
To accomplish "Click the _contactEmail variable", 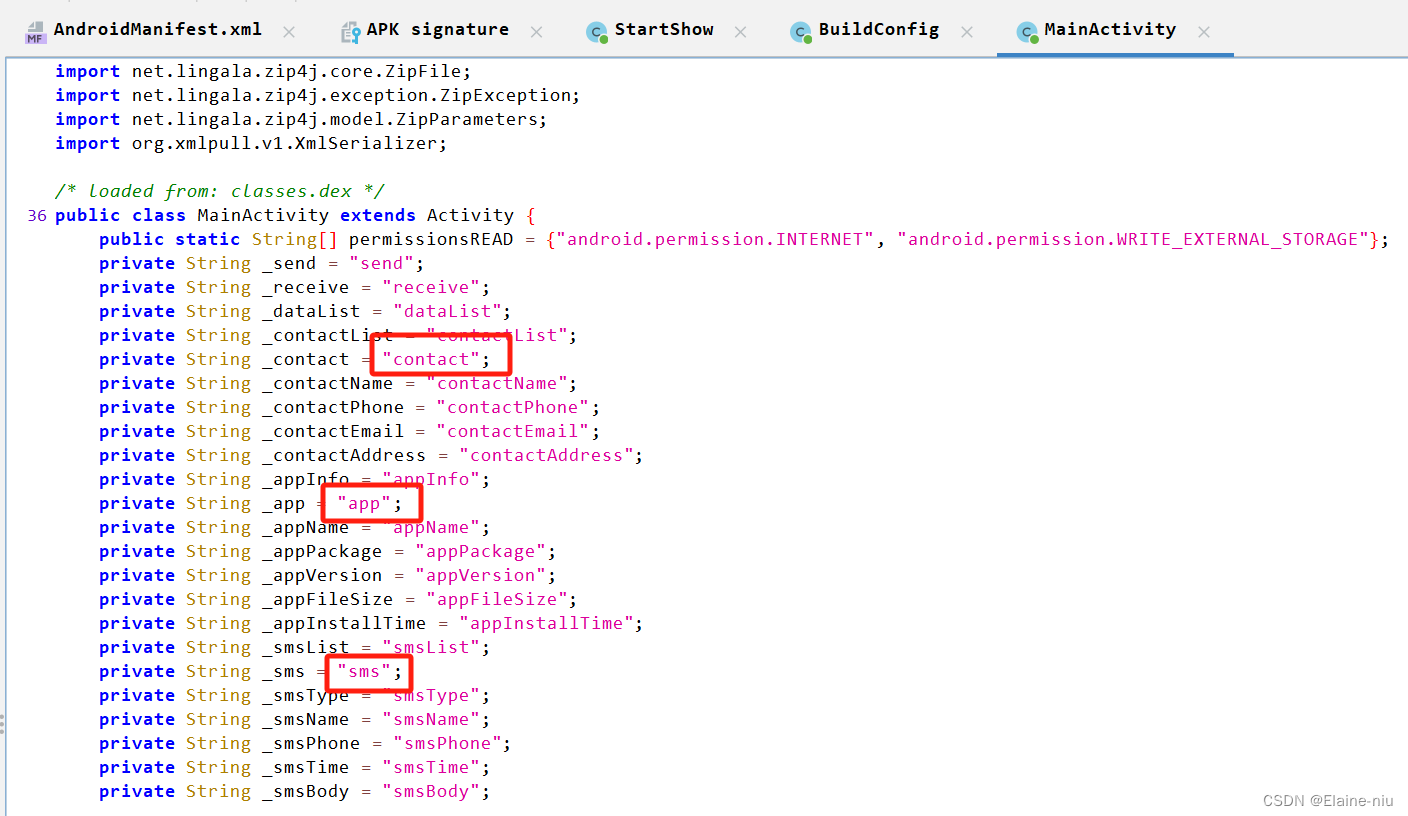I will tap(334, 431).
